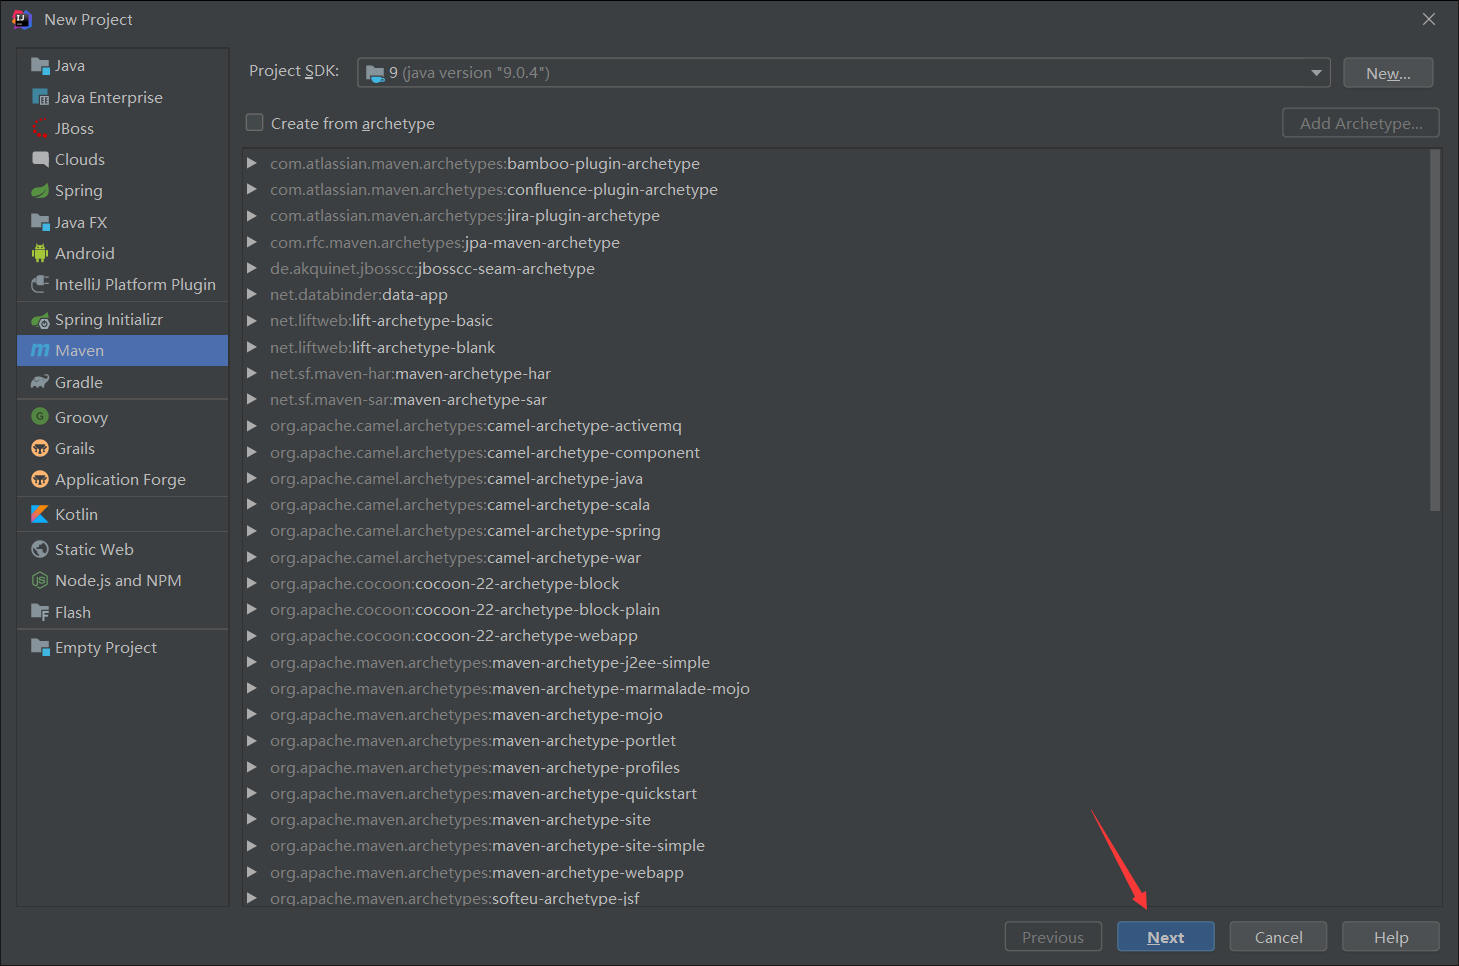
Task: Expand bamboo-plugin-archetype node
Action: pyautogui.click(x=252, y=163)
